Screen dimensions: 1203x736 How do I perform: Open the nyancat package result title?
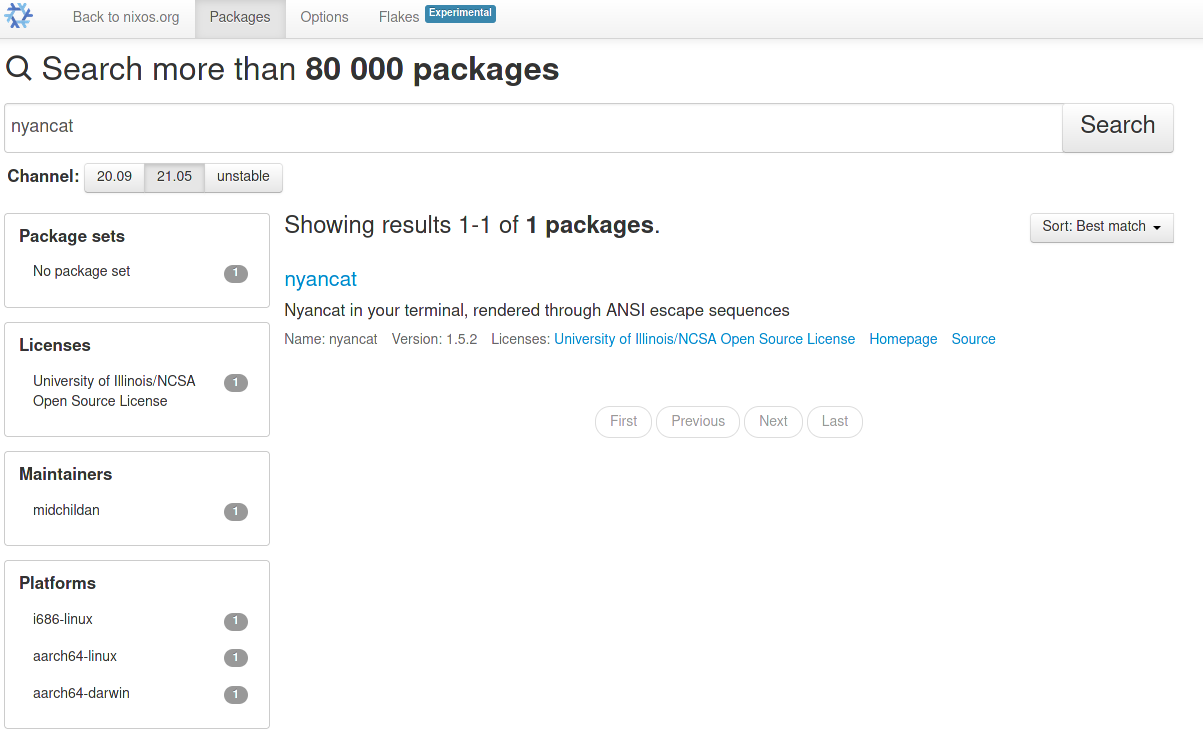tap(320, 279)
